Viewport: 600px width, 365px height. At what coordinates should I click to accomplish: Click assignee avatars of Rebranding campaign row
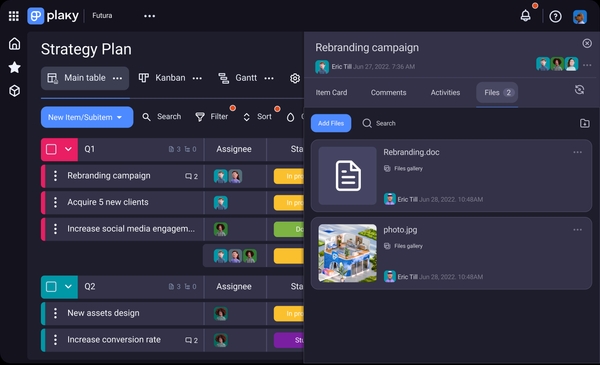click(x=228, y=176)
